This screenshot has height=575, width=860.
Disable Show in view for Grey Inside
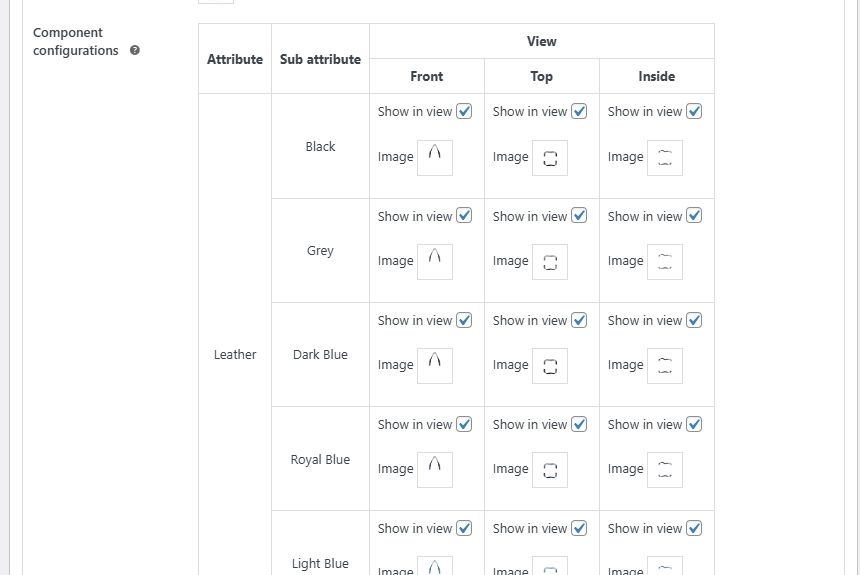(x=694, y=216)
